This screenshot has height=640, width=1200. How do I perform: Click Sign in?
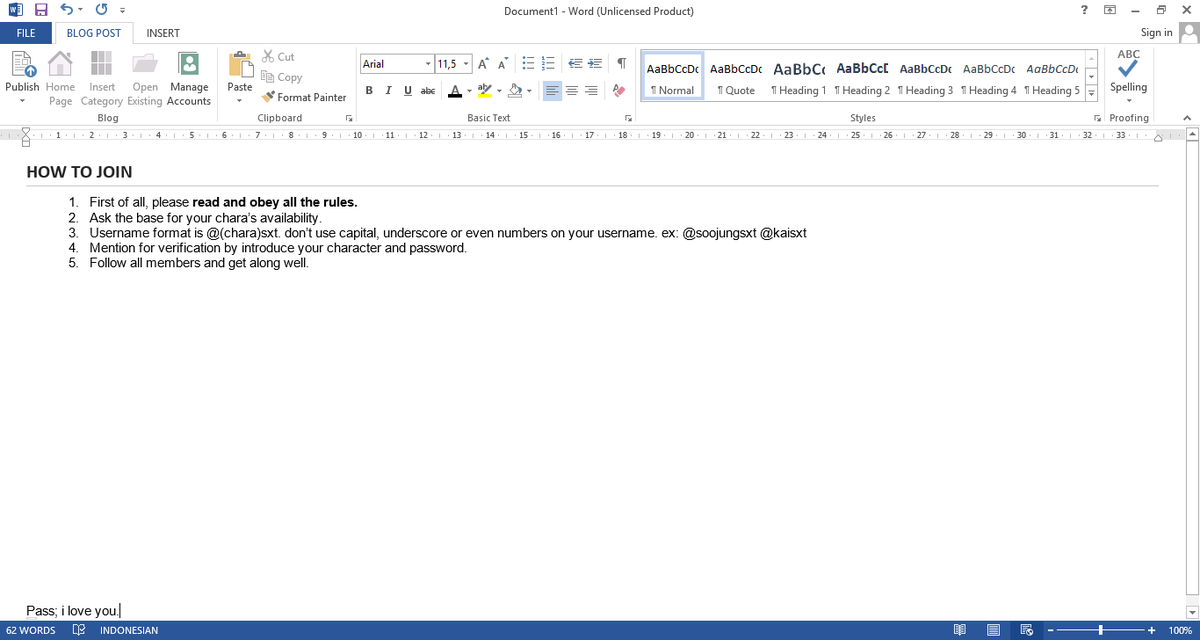[1157, 33]
